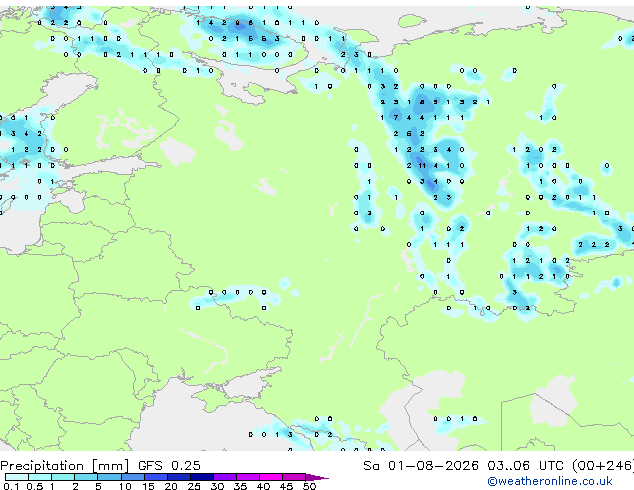Click legend label '15'

[148, 486]
